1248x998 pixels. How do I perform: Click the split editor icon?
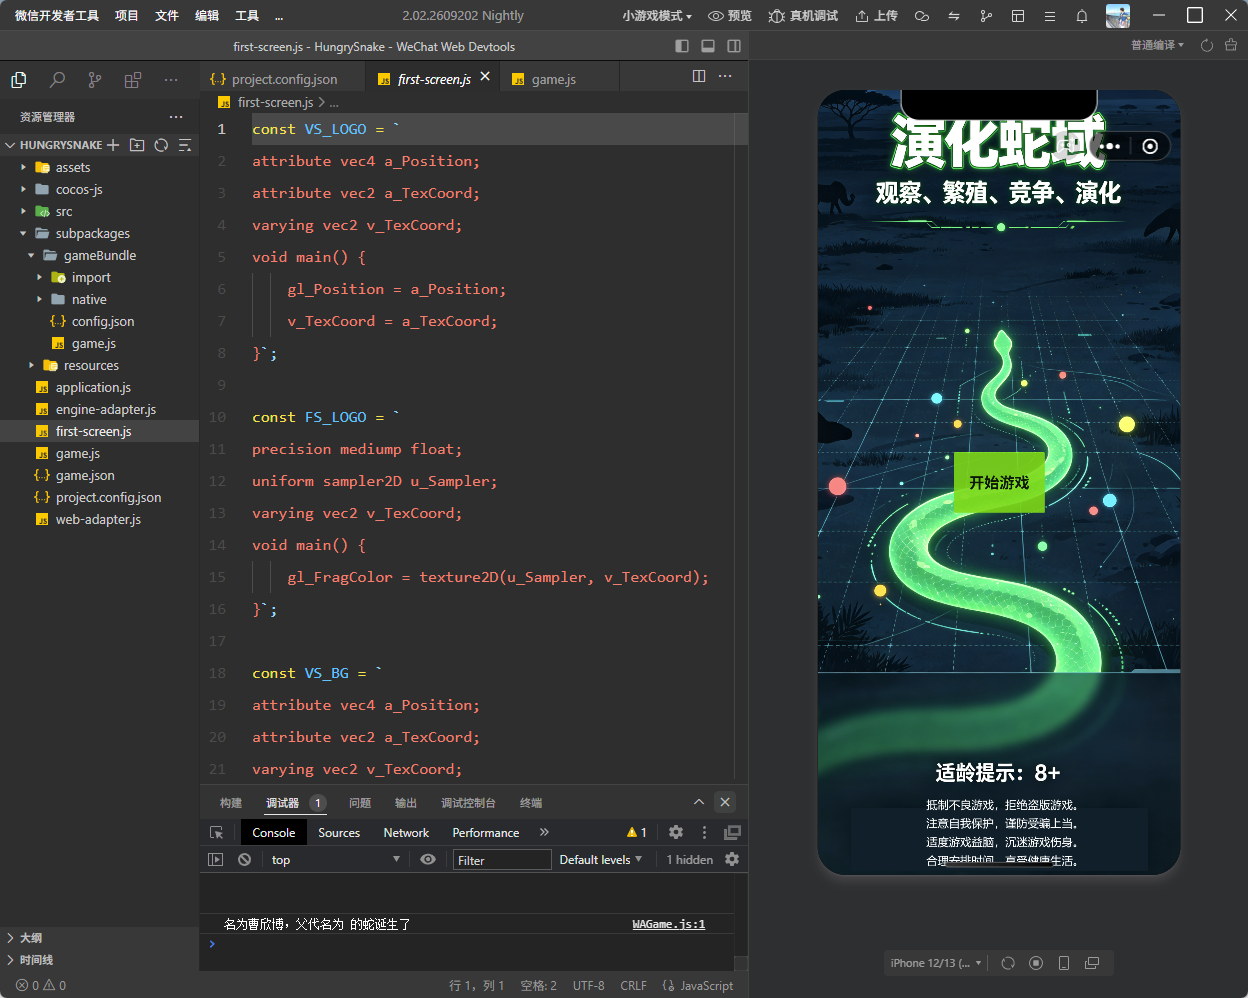click(699, 76)
